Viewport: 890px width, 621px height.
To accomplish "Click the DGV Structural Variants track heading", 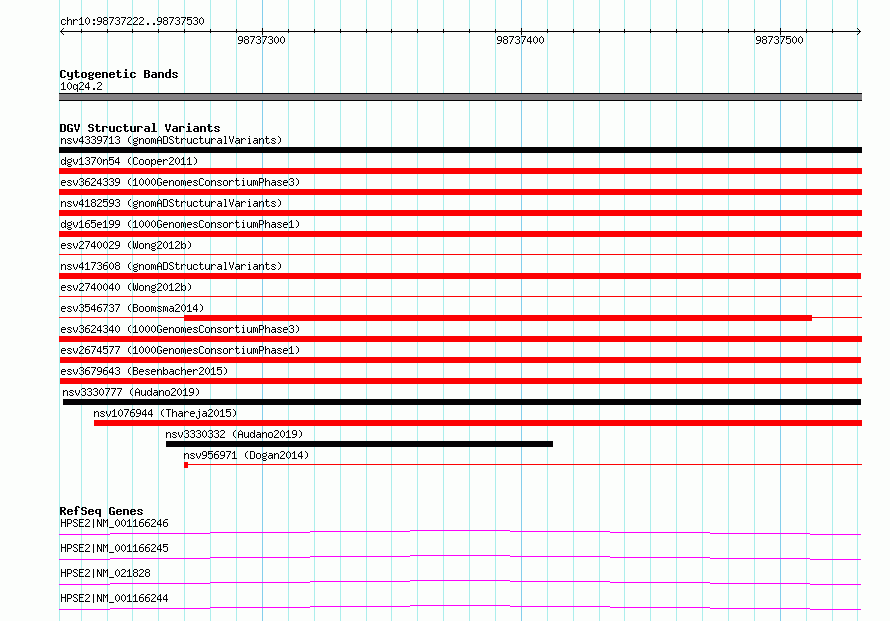I will [140, 128].
